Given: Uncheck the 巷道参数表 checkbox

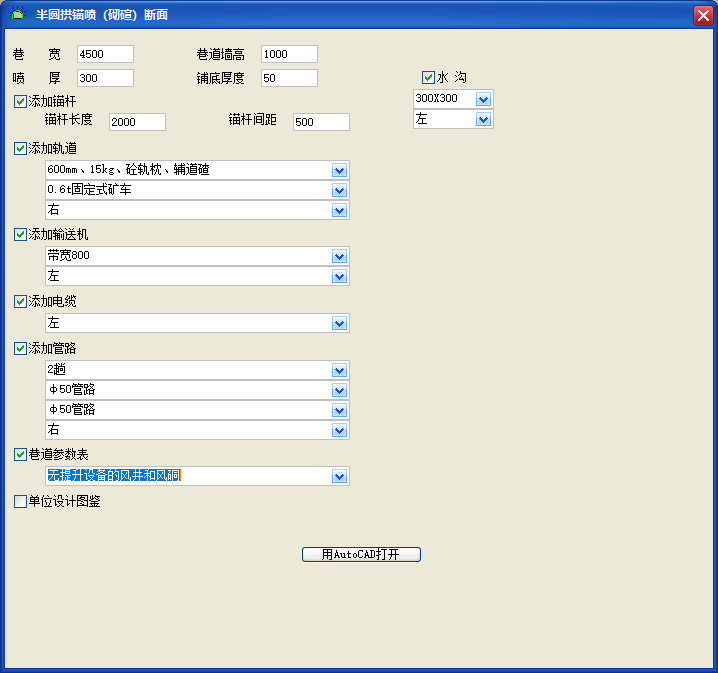Looking at the screenshot, I should 20,454.
